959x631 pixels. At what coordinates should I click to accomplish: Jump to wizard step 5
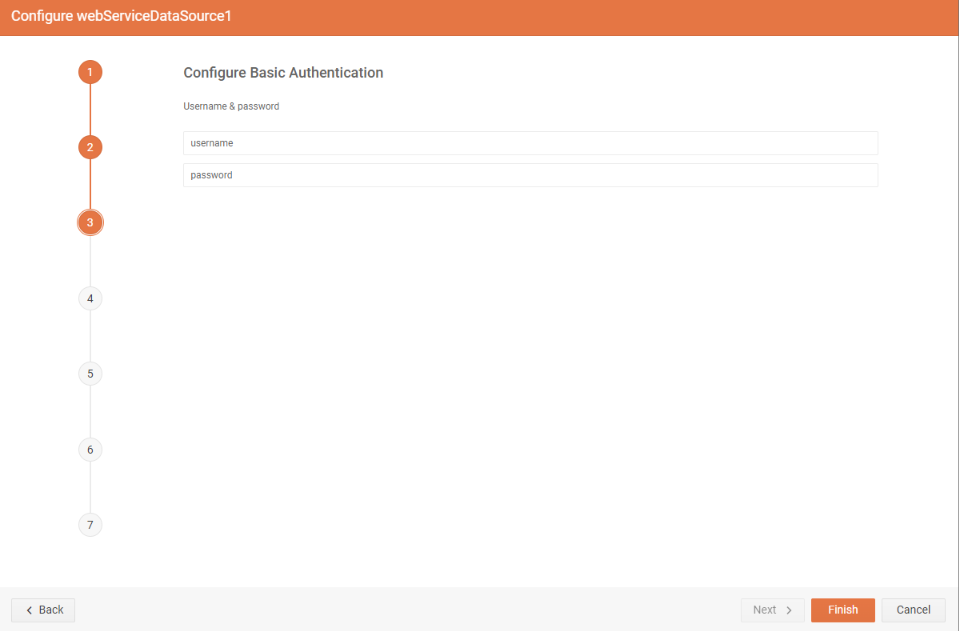point(90,373)
